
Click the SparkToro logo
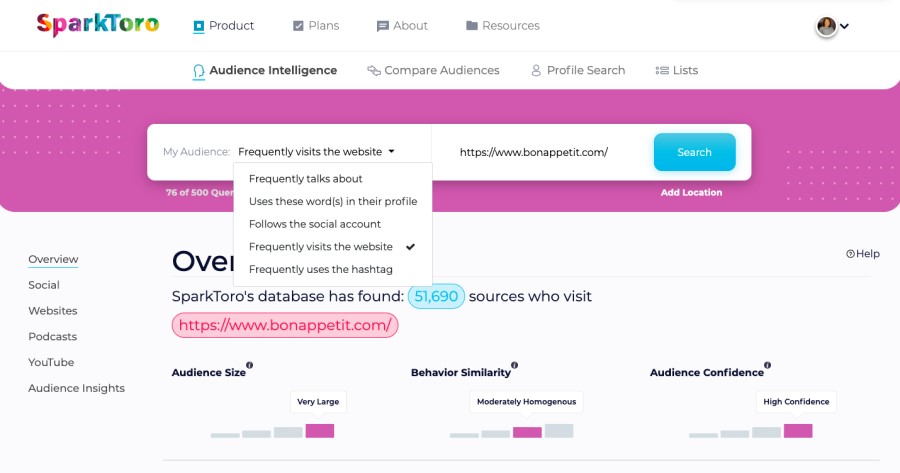(97, 25)
